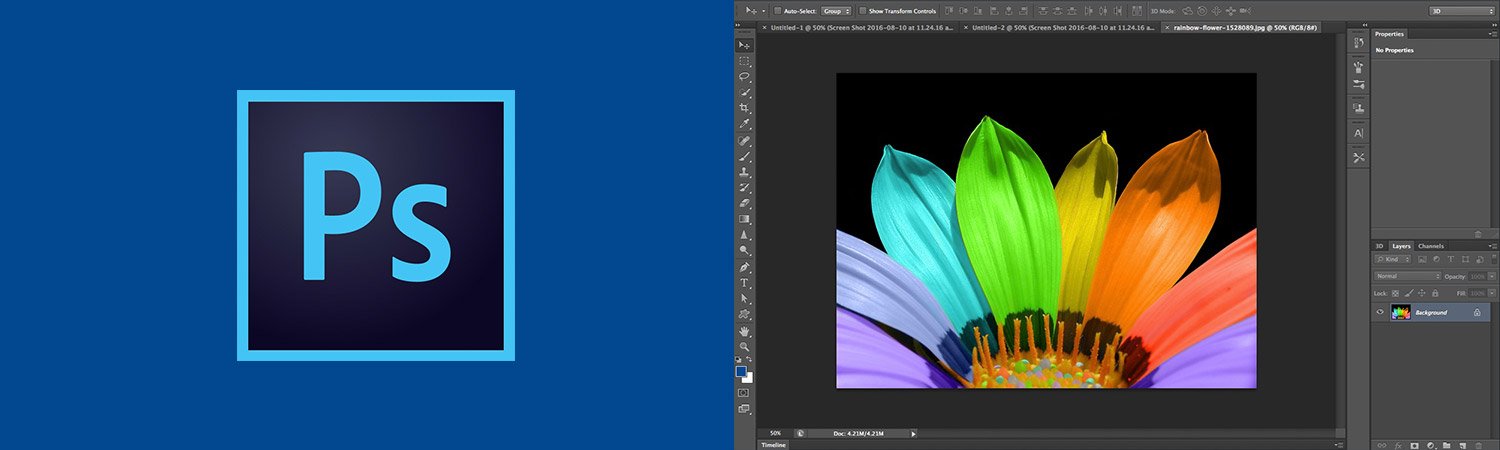1500x450 pixels.
Task: Click the Background layer thumbnail
Action: click(1400, 312)
